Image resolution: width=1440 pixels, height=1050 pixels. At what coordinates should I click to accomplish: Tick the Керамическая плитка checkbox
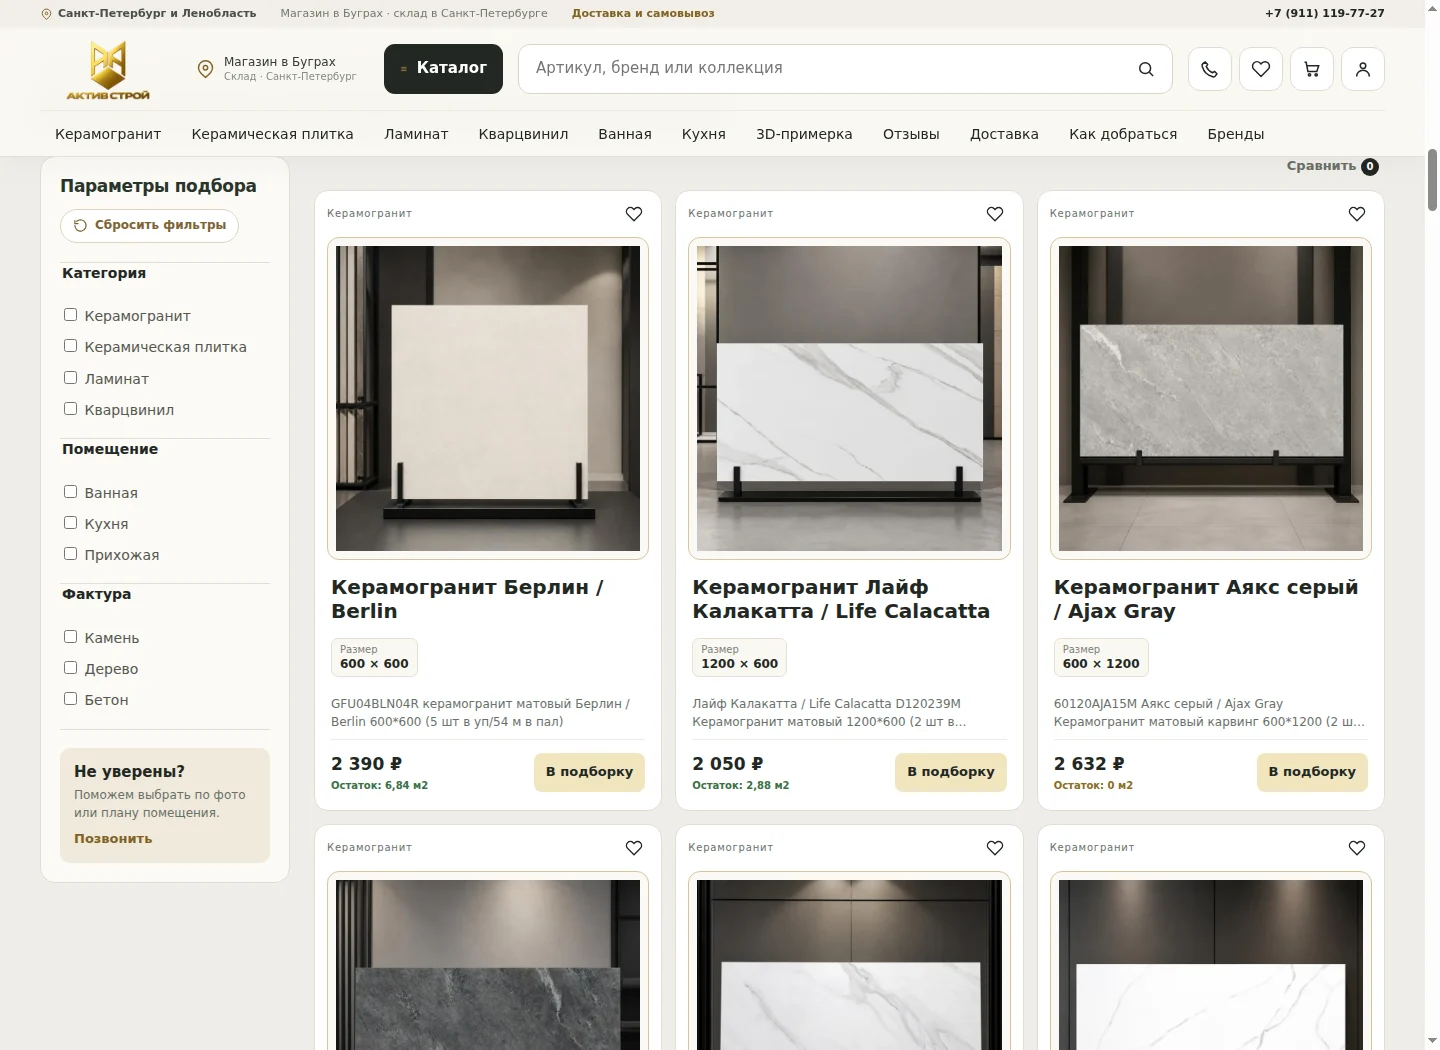click(x=70, y=346)
